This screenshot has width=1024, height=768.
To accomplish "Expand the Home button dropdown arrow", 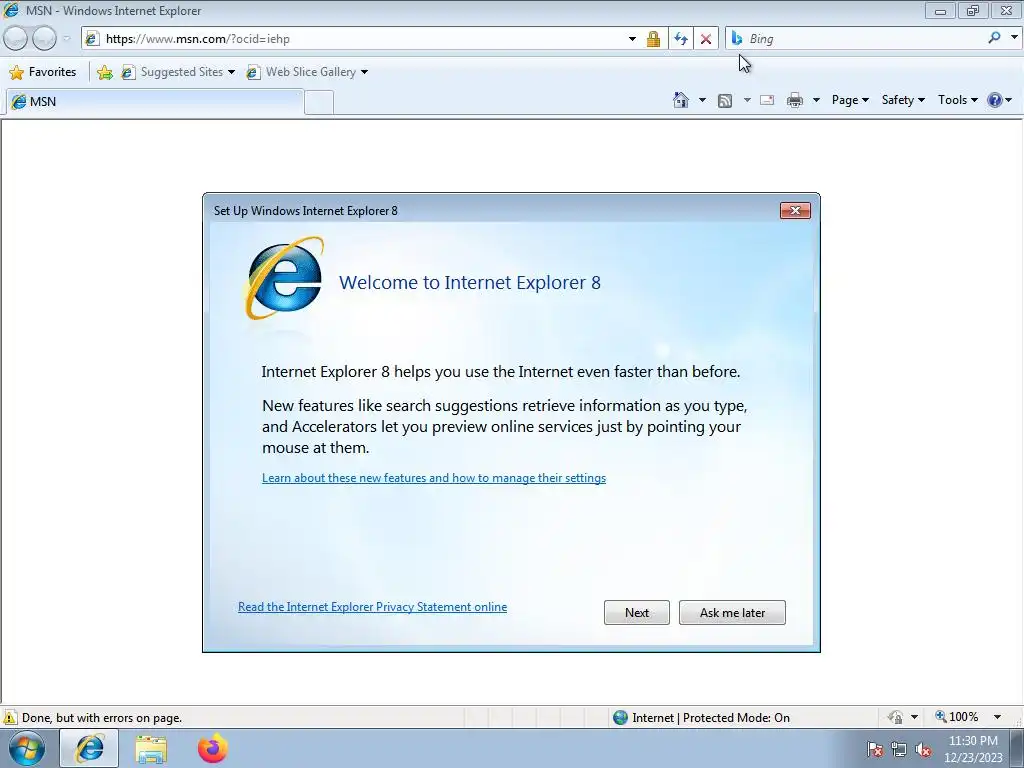I will [x=702, y=100].
